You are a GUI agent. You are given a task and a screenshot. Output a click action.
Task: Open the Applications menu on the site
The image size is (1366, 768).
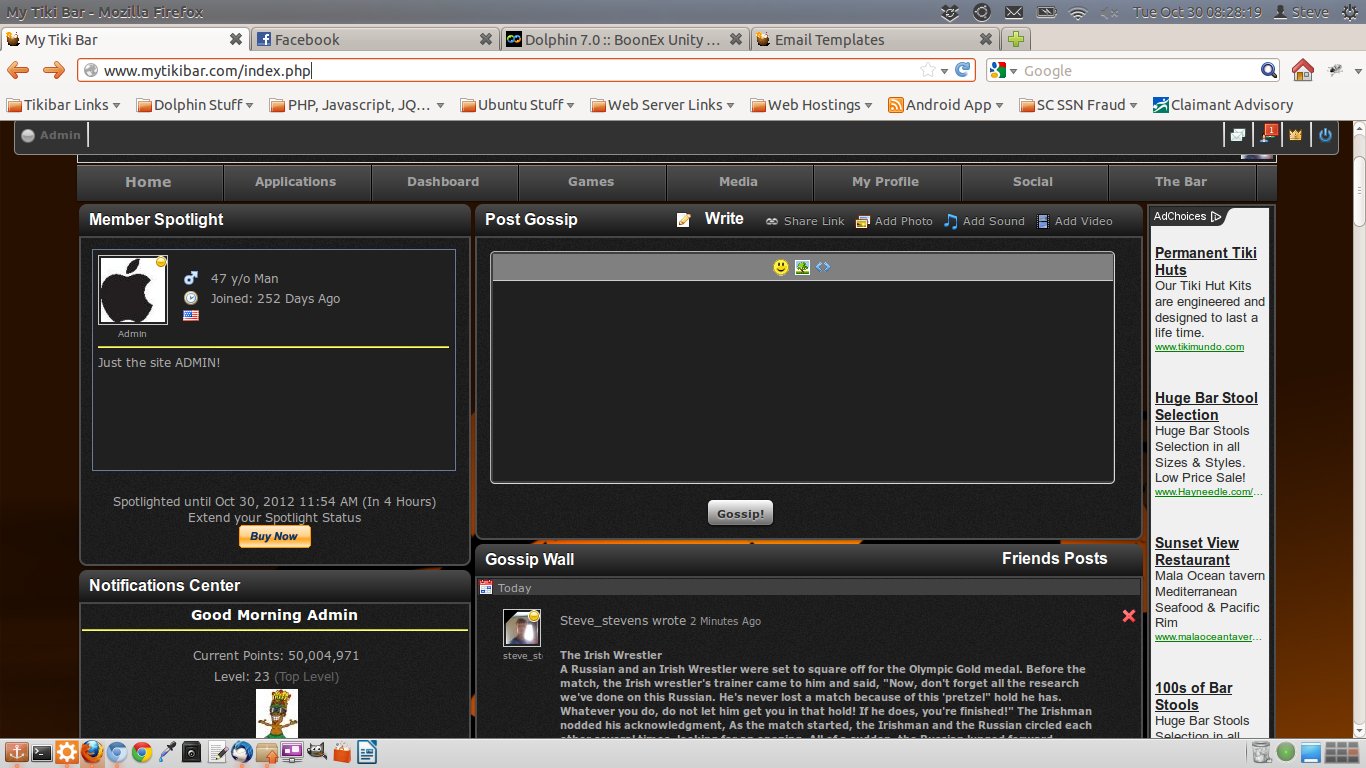[296, 182]
